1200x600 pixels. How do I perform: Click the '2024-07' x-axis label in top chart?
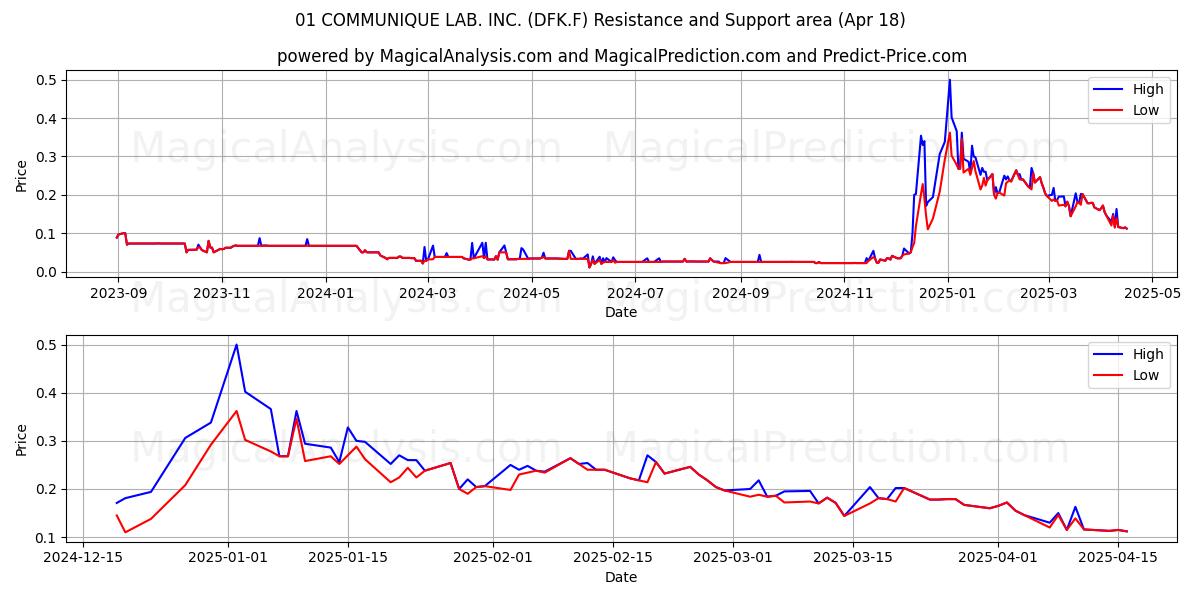(x=636, y=293)
